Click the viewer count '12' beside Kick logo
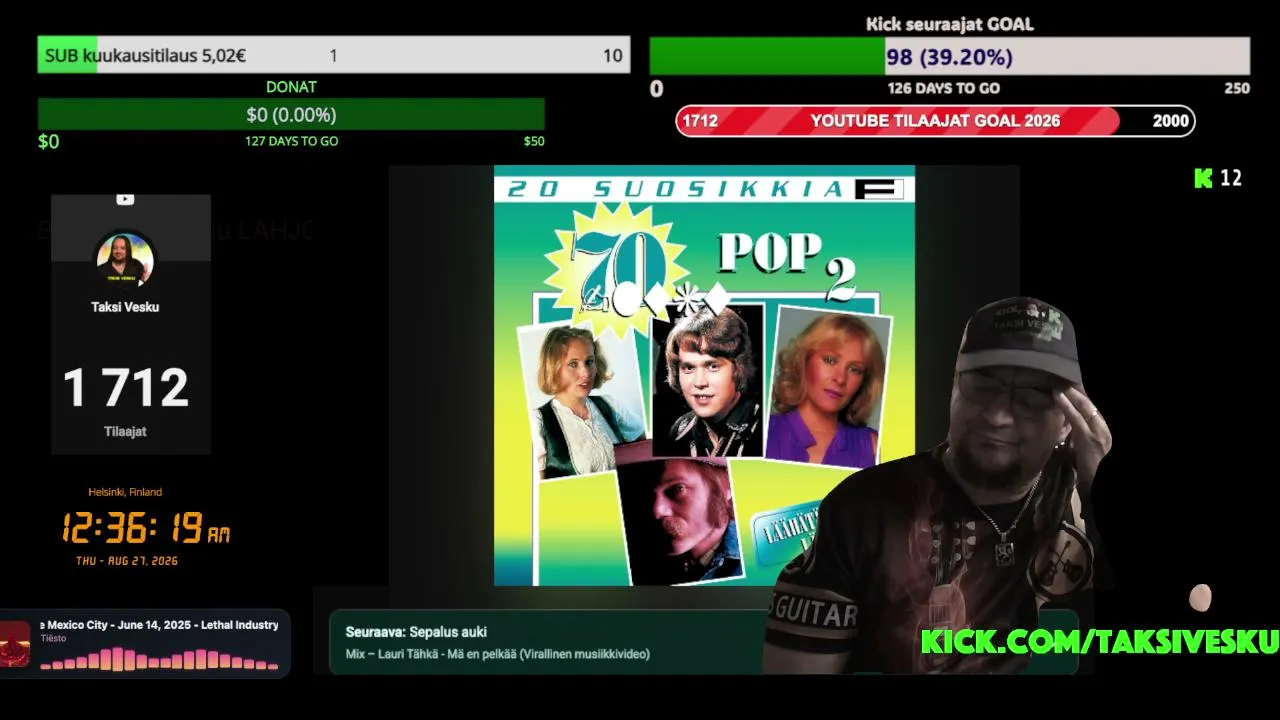Screen dimensions: 1280x720 click(1231, 178)
